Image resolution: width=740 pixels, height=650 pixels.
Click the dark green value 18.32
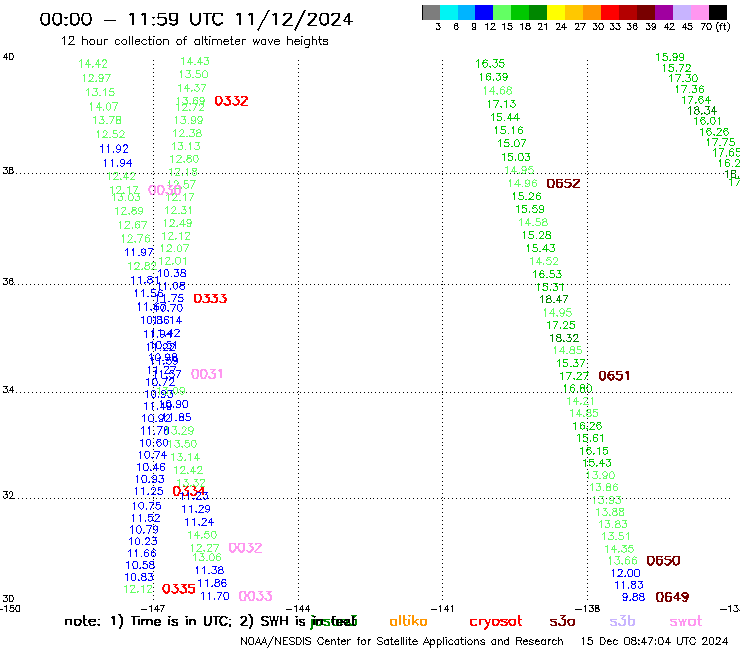coord(564,338)
